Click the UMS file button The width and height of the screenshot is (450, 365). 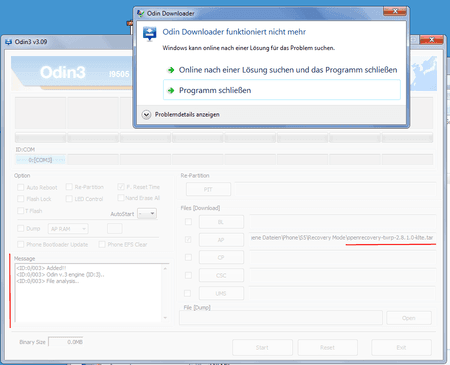point(221,293)
